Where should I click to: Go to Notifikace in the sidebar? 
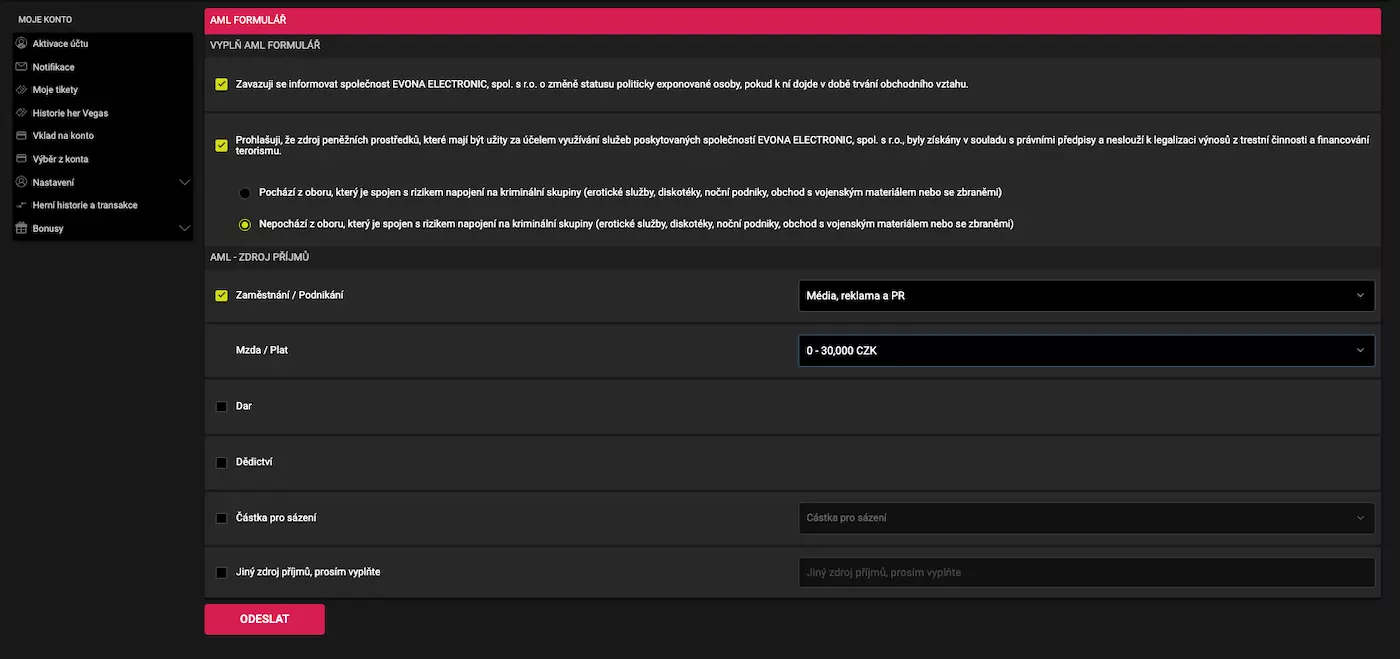coord(53,67)
